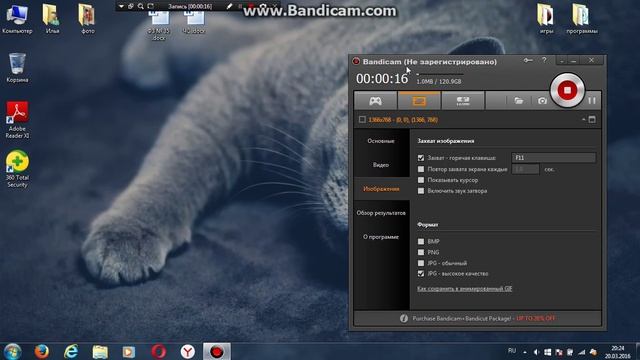
Task: Choose JPG - высокое качество format
Action: (421, 274)
